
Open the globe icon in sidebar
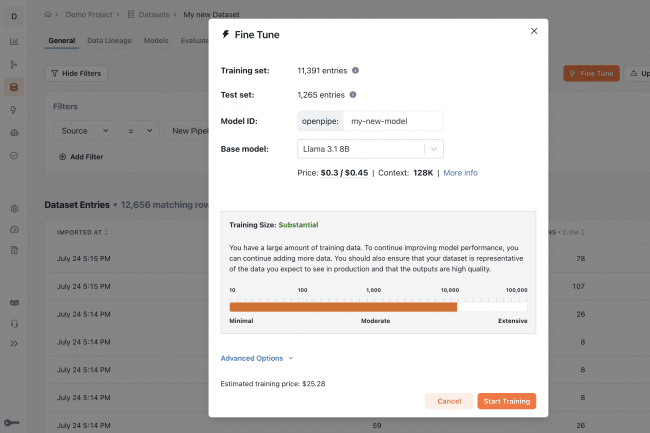point(14,133)
